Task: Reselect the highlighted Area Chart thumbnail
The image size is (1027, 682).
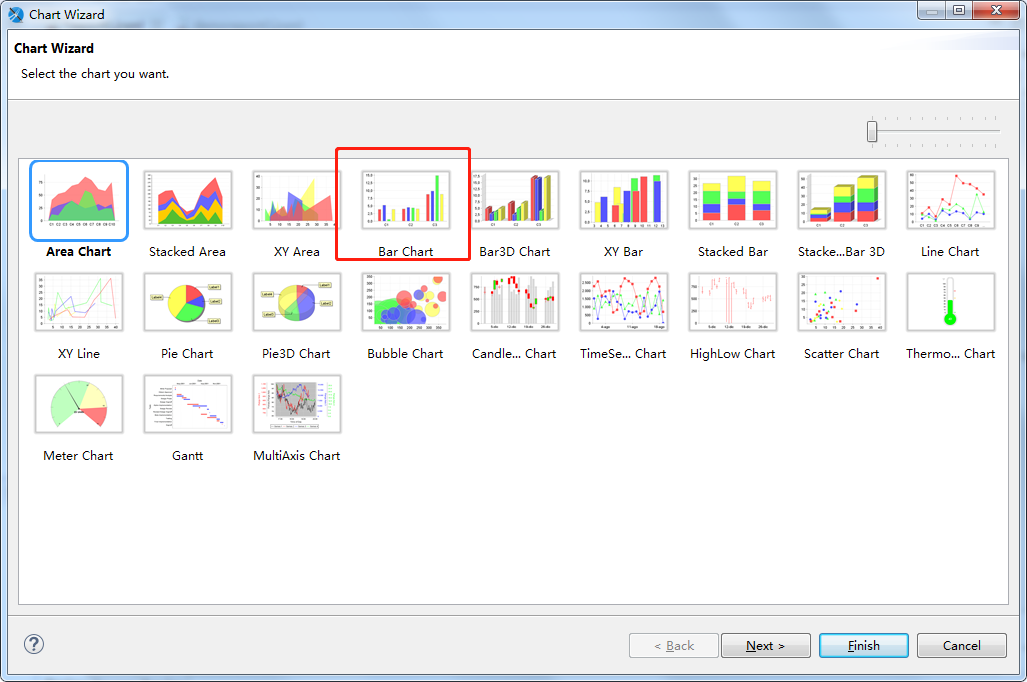Action: [78, 201]
